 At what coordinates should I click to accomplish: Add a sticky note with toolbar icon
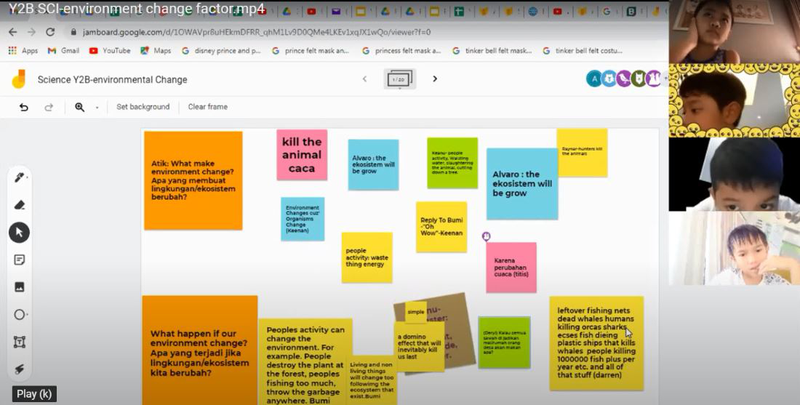(19, 259)
